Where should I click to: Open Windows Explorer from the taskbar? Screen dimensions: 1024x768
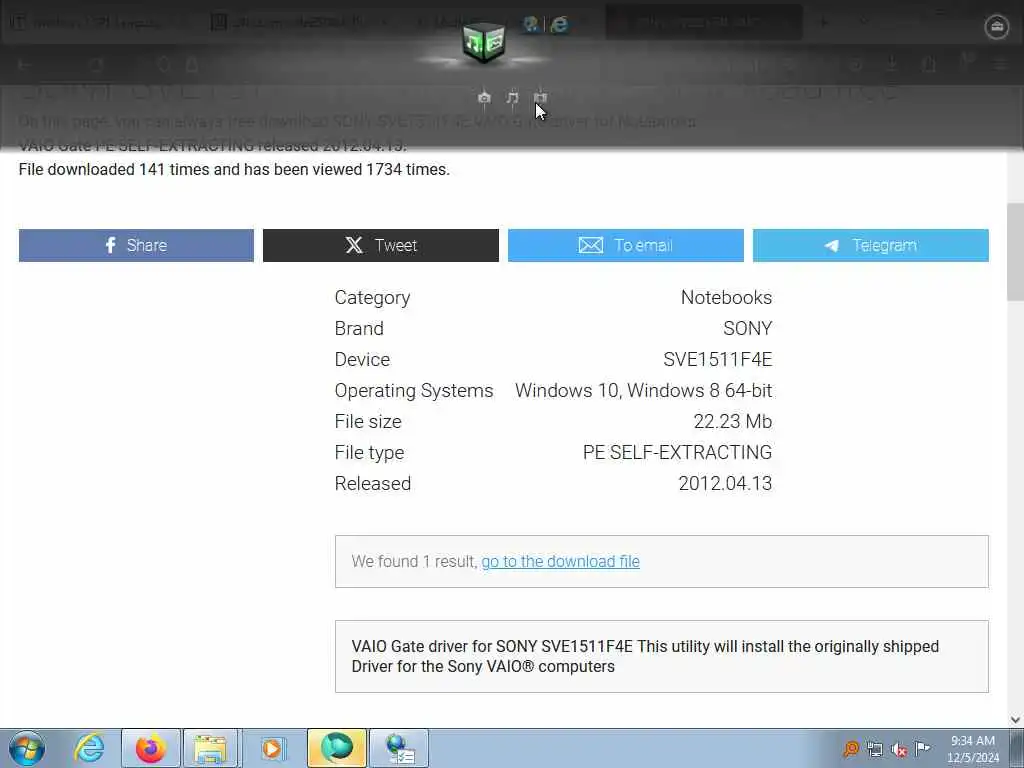pos(210,748)
